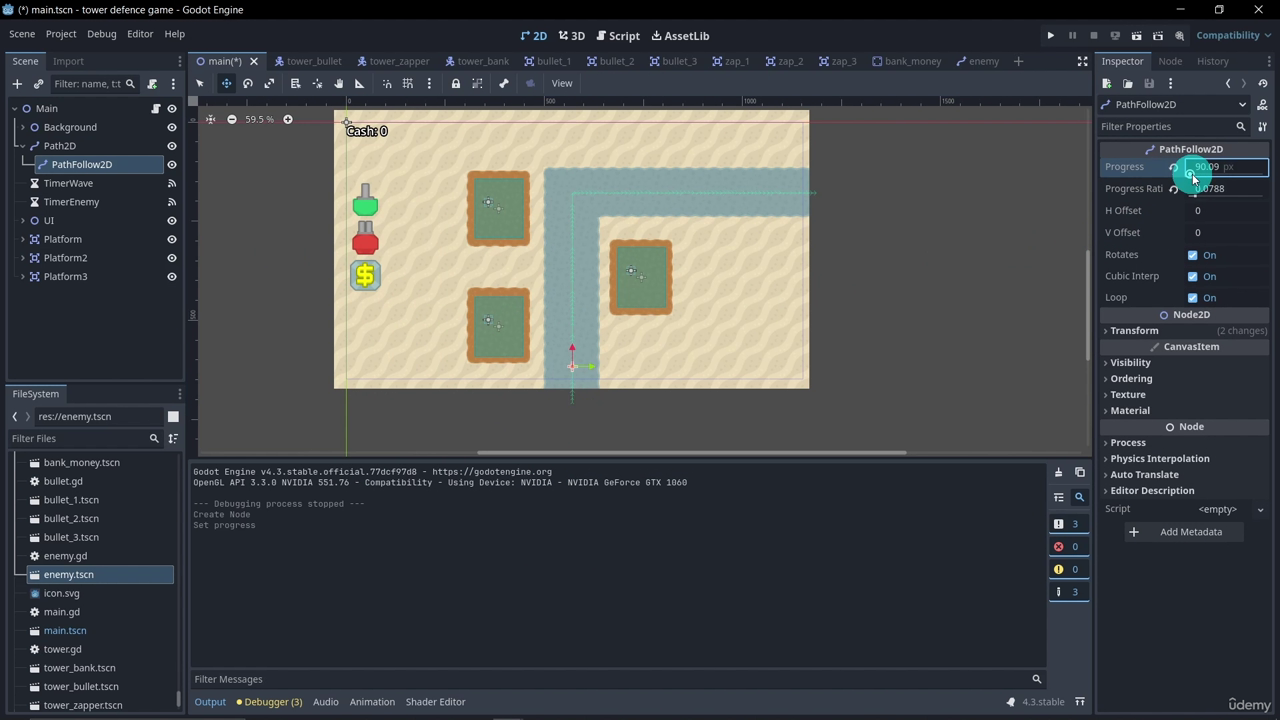The width and height of the screenshot is (1280, 720).
Task: Collapse the Path2D node in scene tree
Action: point(22,146)
